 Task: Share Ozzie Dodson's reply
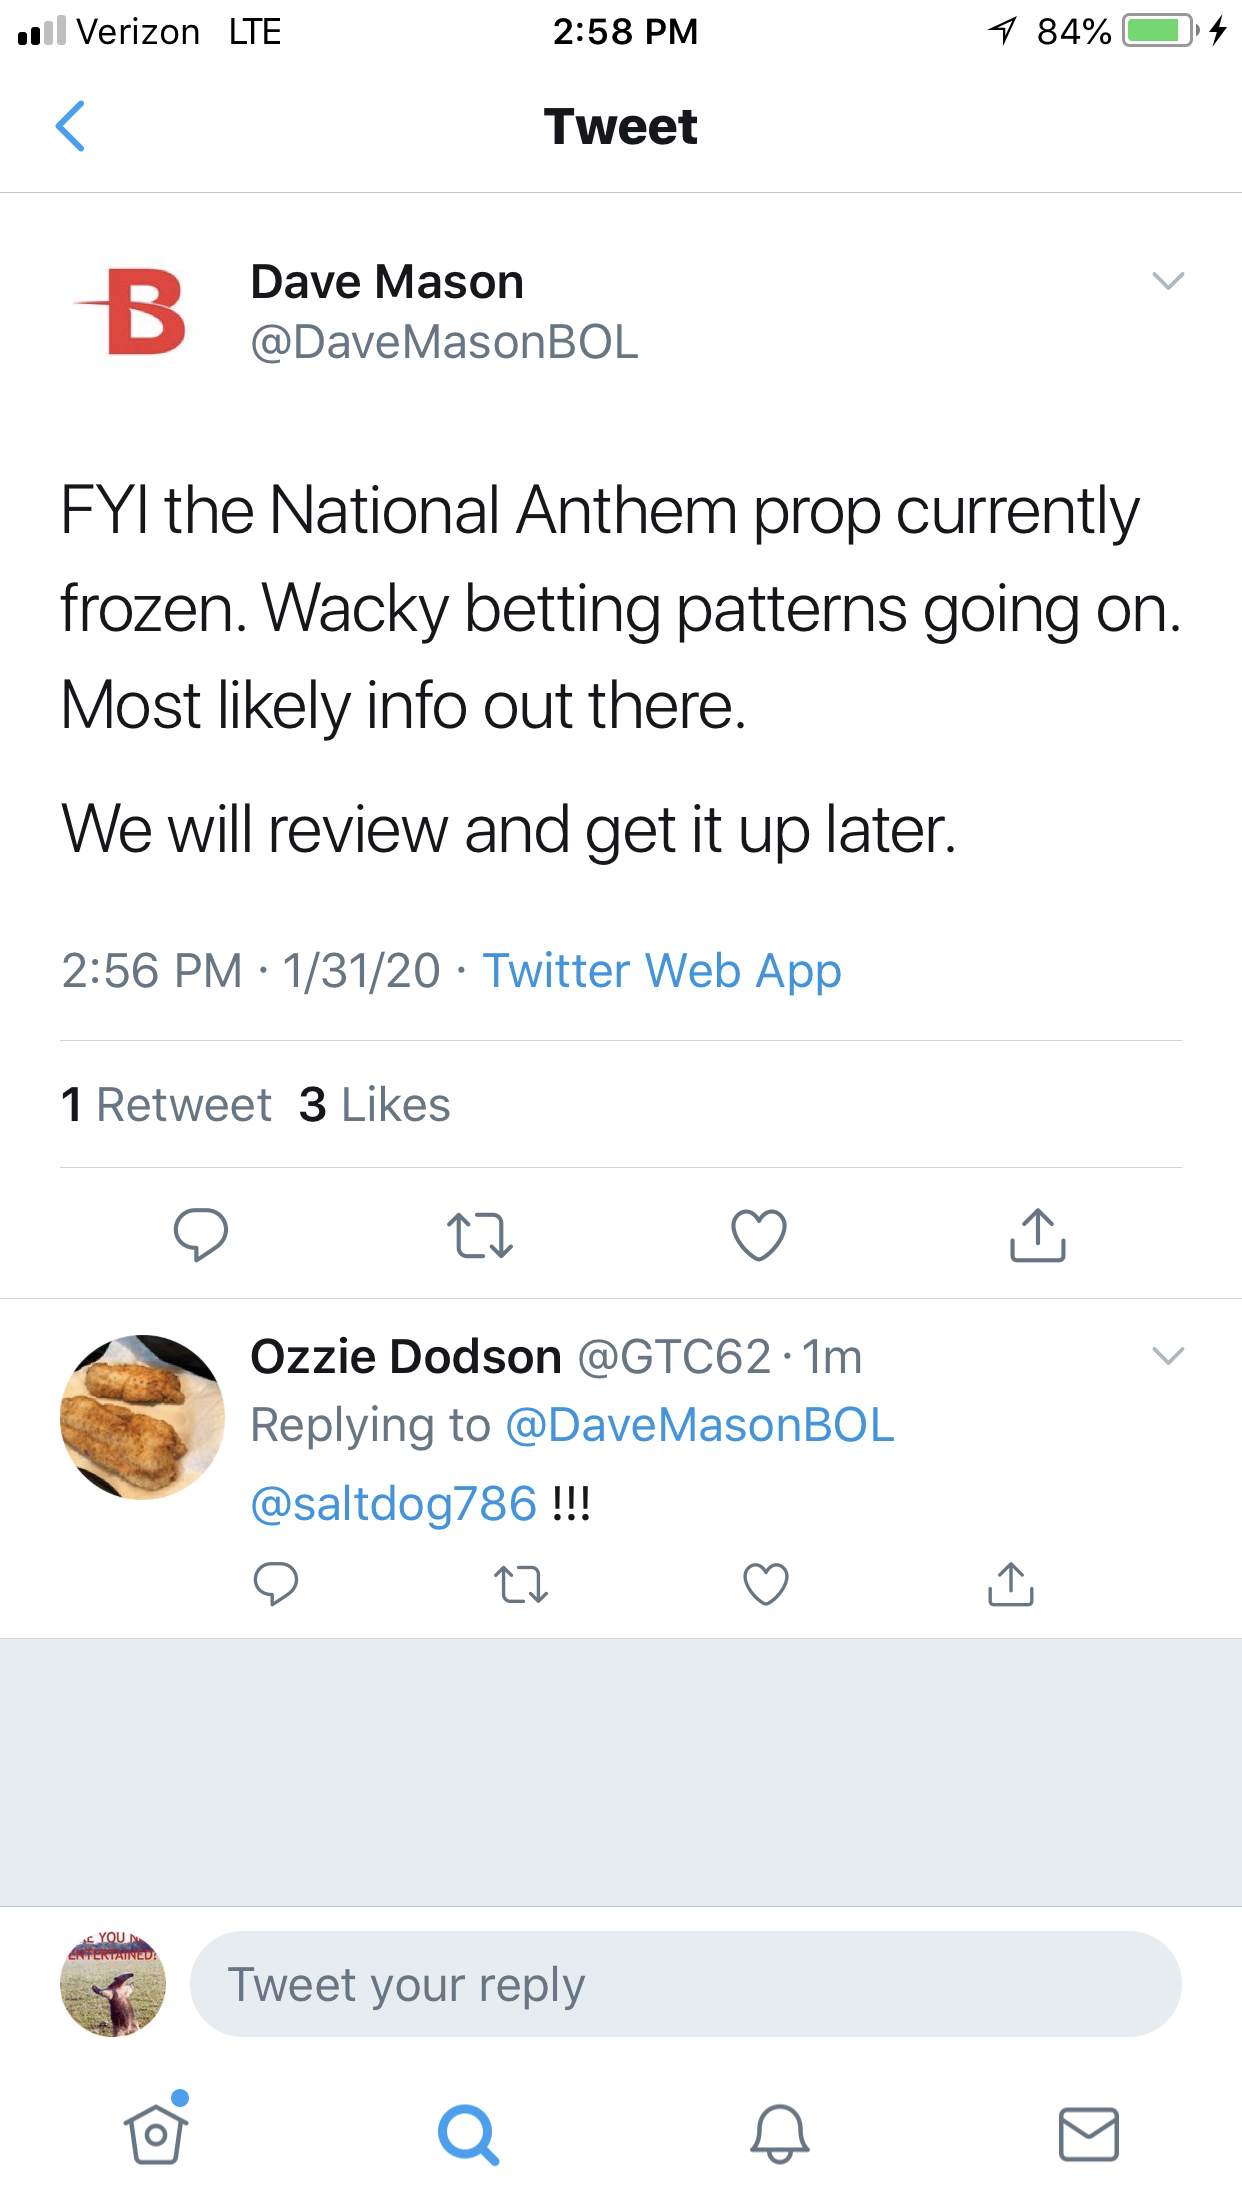(x=1011, y=1584)
